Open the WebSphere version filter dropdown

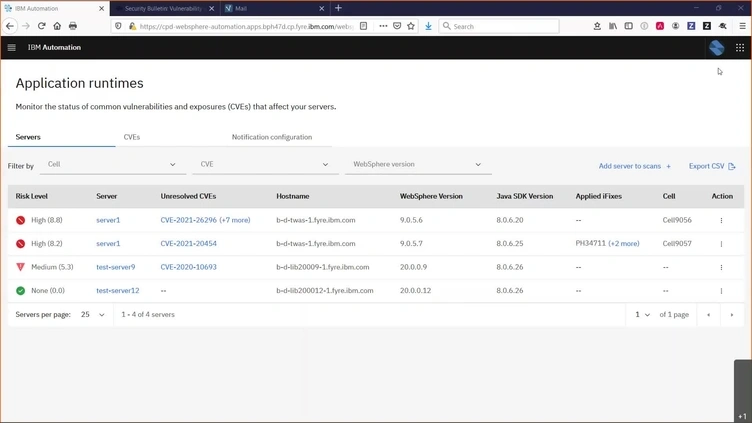click(418, 164)
